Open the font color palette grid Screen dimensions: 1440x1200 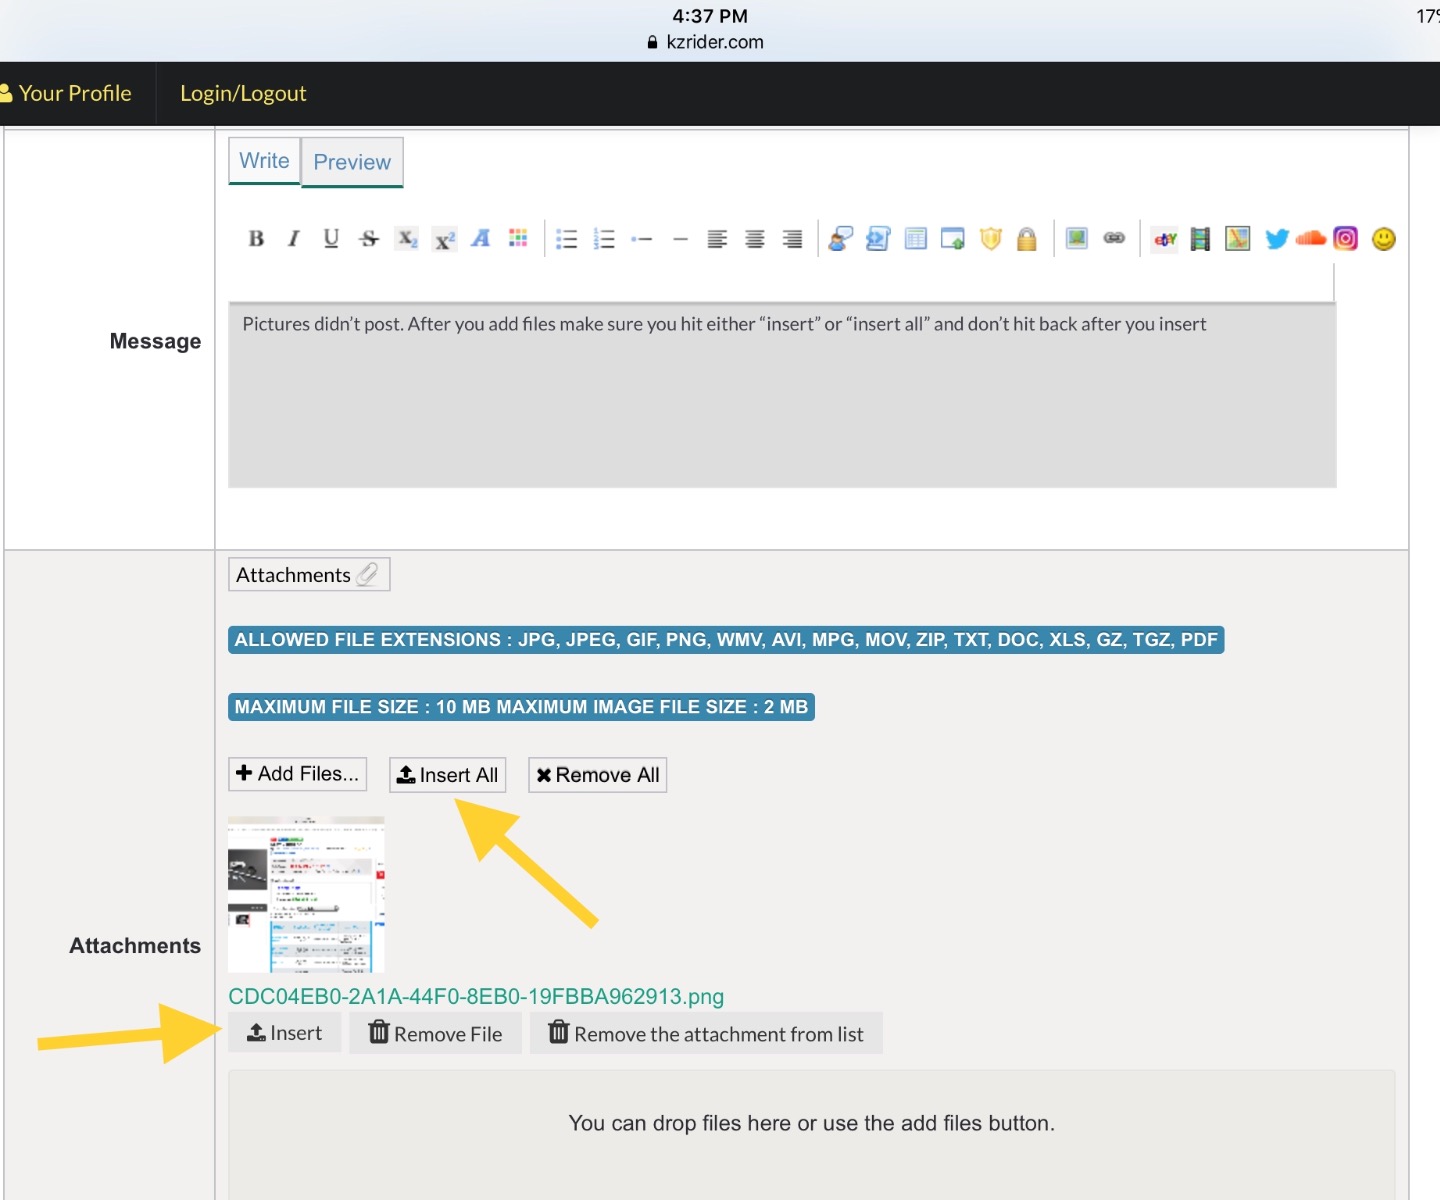point(518,238)
